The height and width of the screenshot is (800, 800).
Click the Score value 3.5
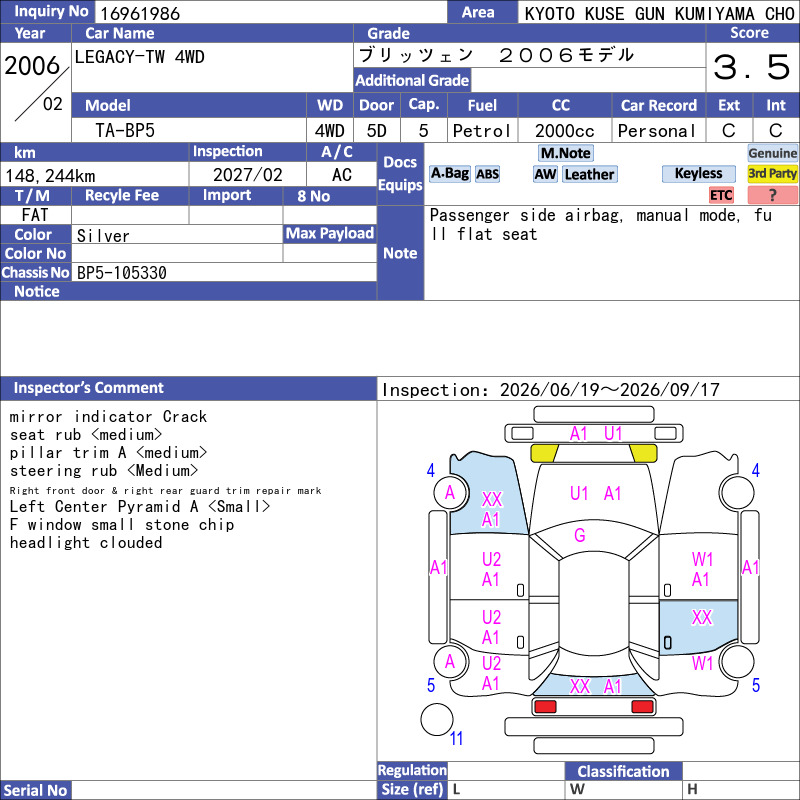(x=752, y=67)
